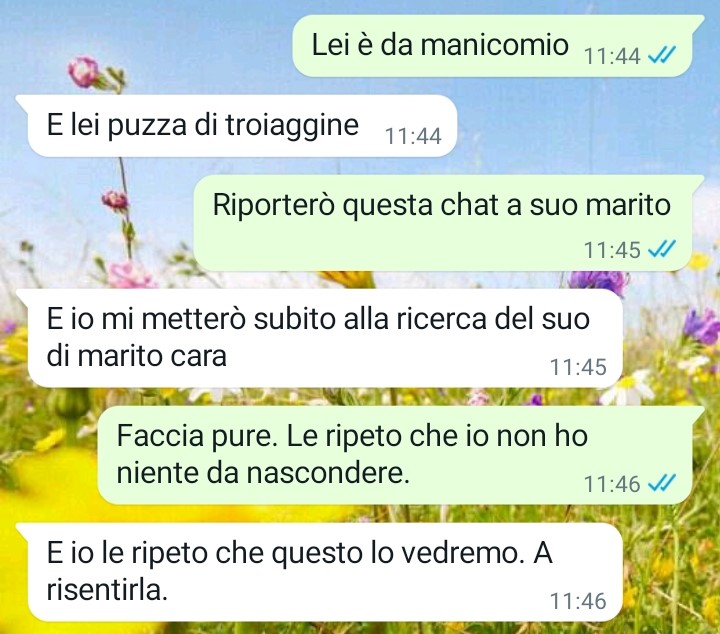Click the word "troiaggine" in the received message
The height and width of the screenshot is (634, 720).
pyautogui.click(x=292, y=125)
